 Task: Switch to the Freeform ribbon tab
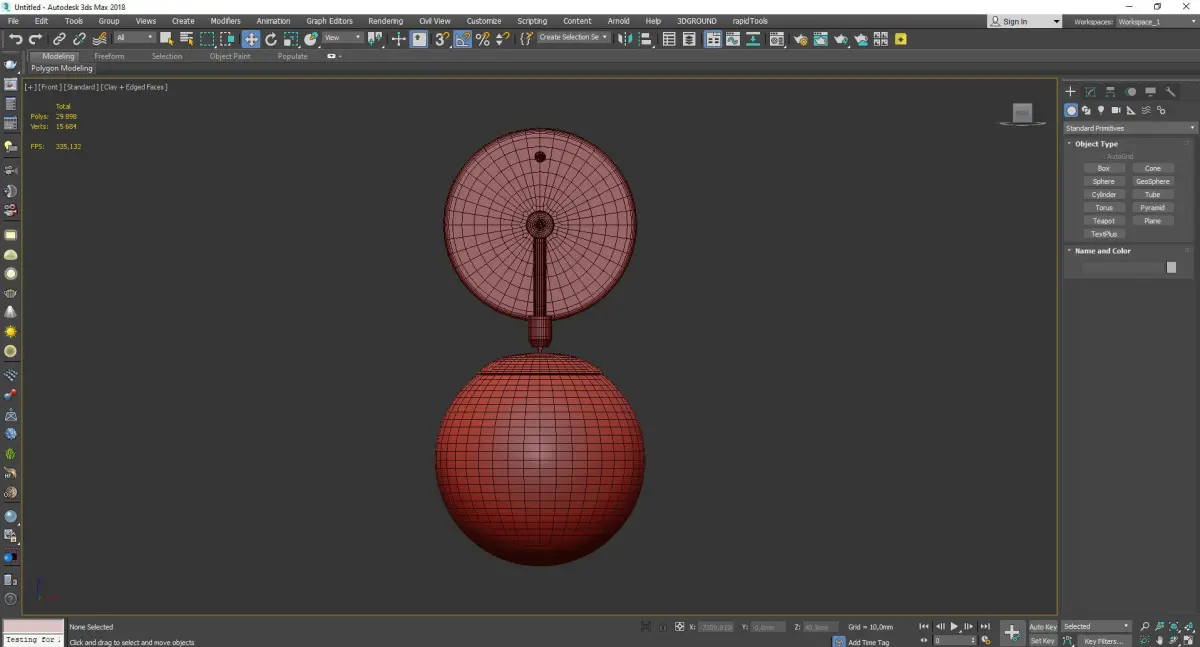click(x=109, y=56)
